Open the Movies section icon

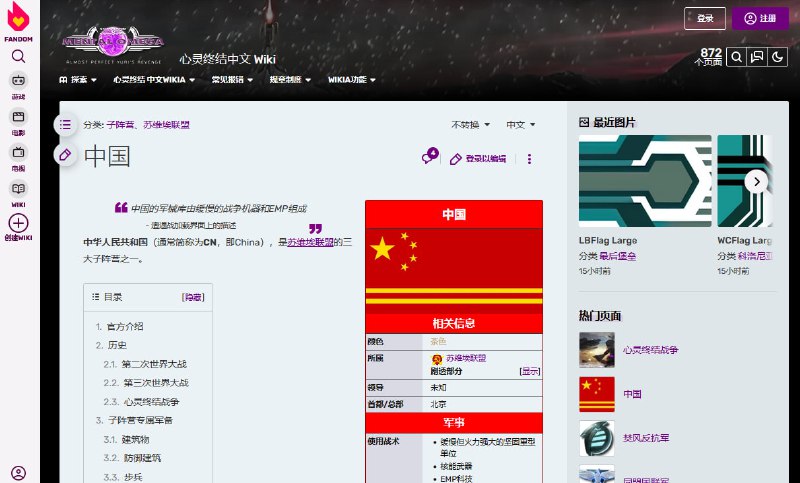(x=18, y=117)
